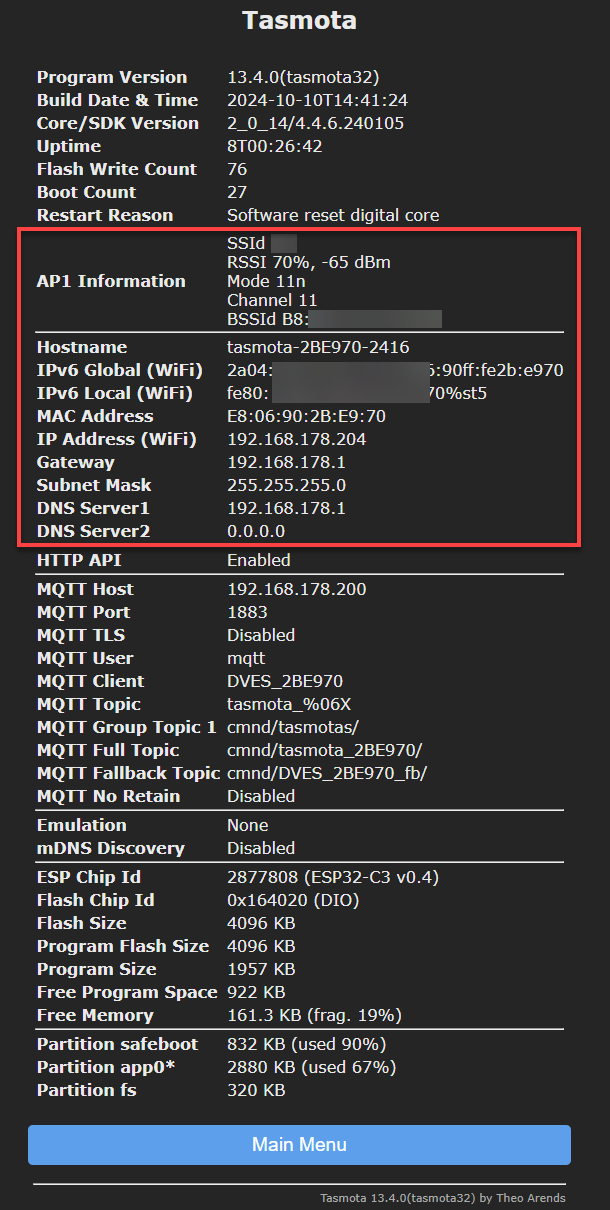Click the MQTT Port value 1883
The image size is (610, 1210).
click(248, 612)
